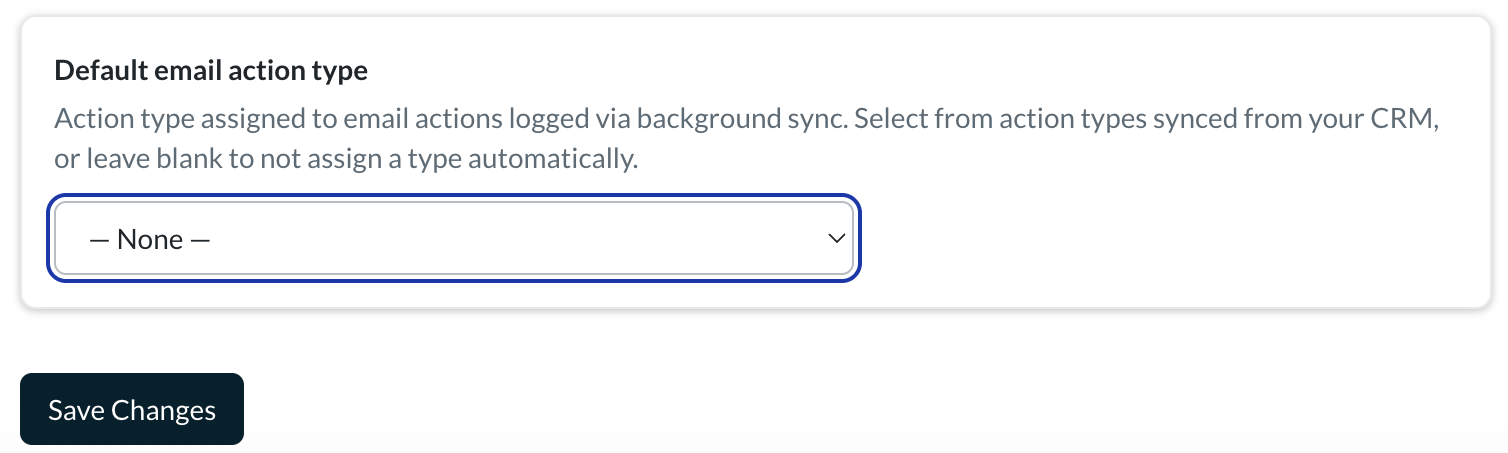1508x453 pixels.
Task: Click the 'Changes' word on the save button
Action: pos(163,410)
